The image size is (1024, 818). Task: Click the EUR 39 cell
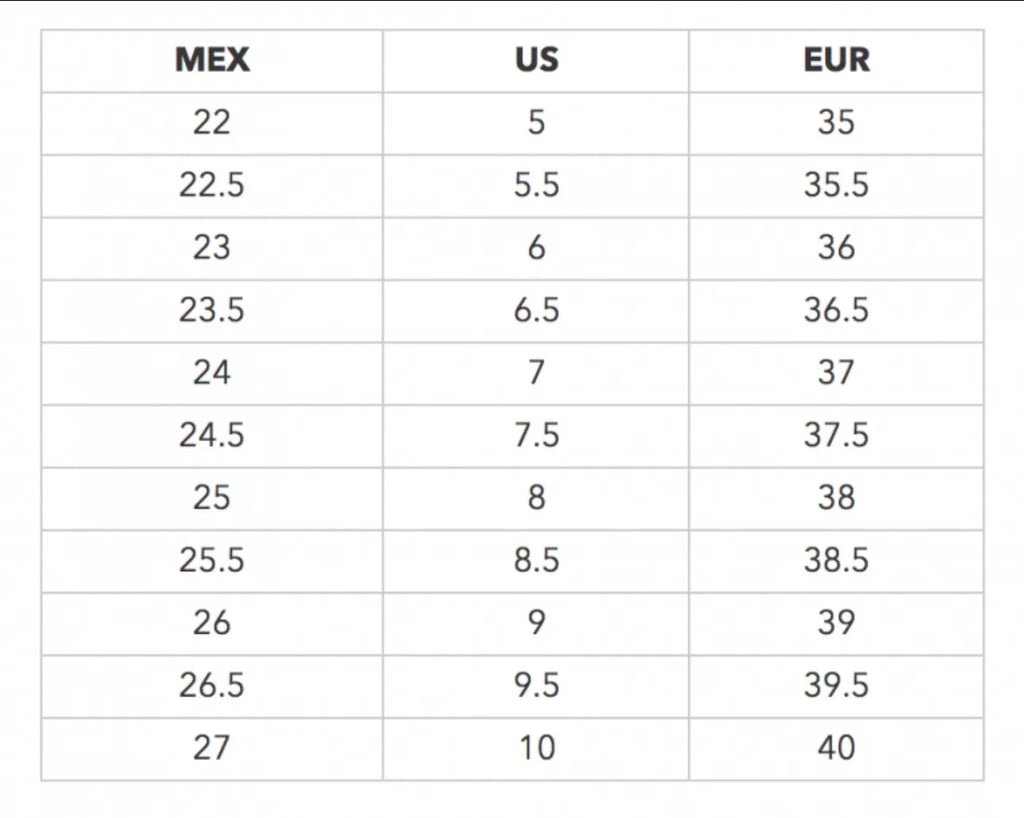(x=837, y=624)
